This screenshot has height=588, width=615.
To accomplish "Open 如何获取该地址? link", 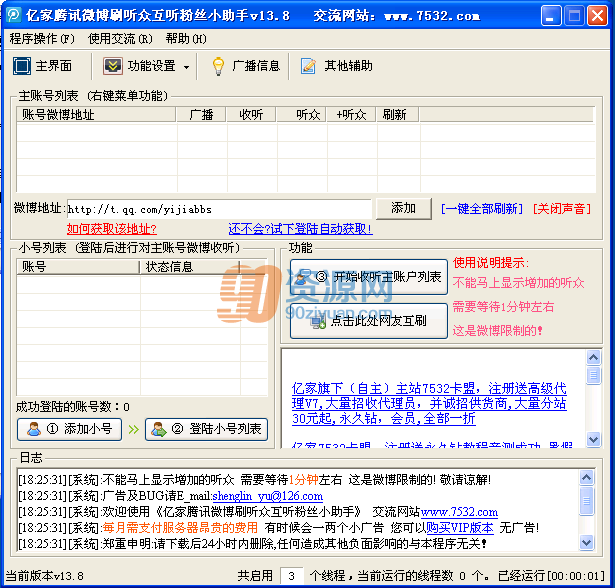I will (x=112, y=228).
